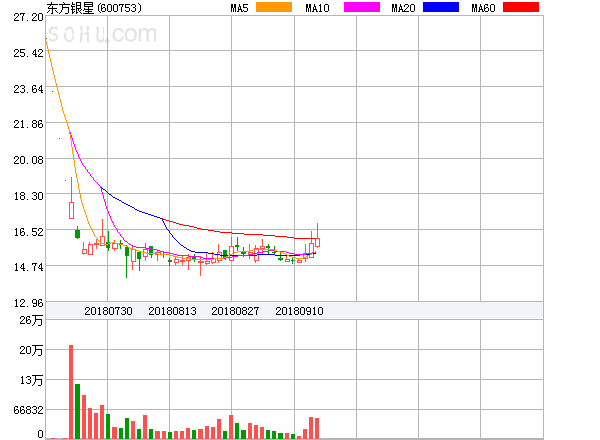The width and height of the screenshot is (600, 440).
Task: Click the 12.96 price axis label
Action: [x=28, y=303]
